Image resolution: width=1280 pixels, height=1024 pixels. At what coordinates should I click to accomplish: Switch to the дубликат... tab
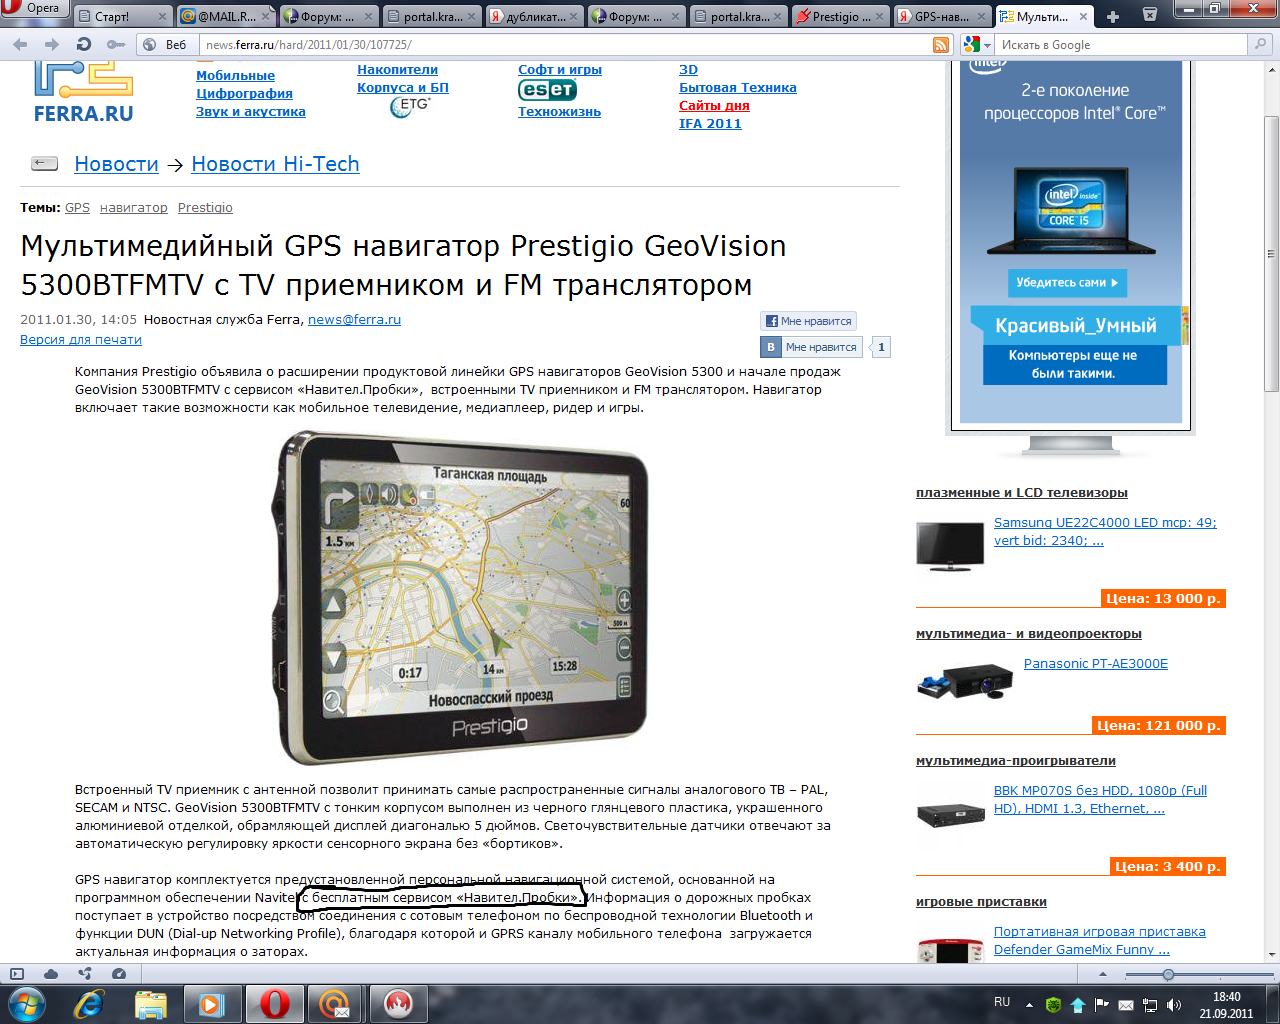tap(536, 17)
